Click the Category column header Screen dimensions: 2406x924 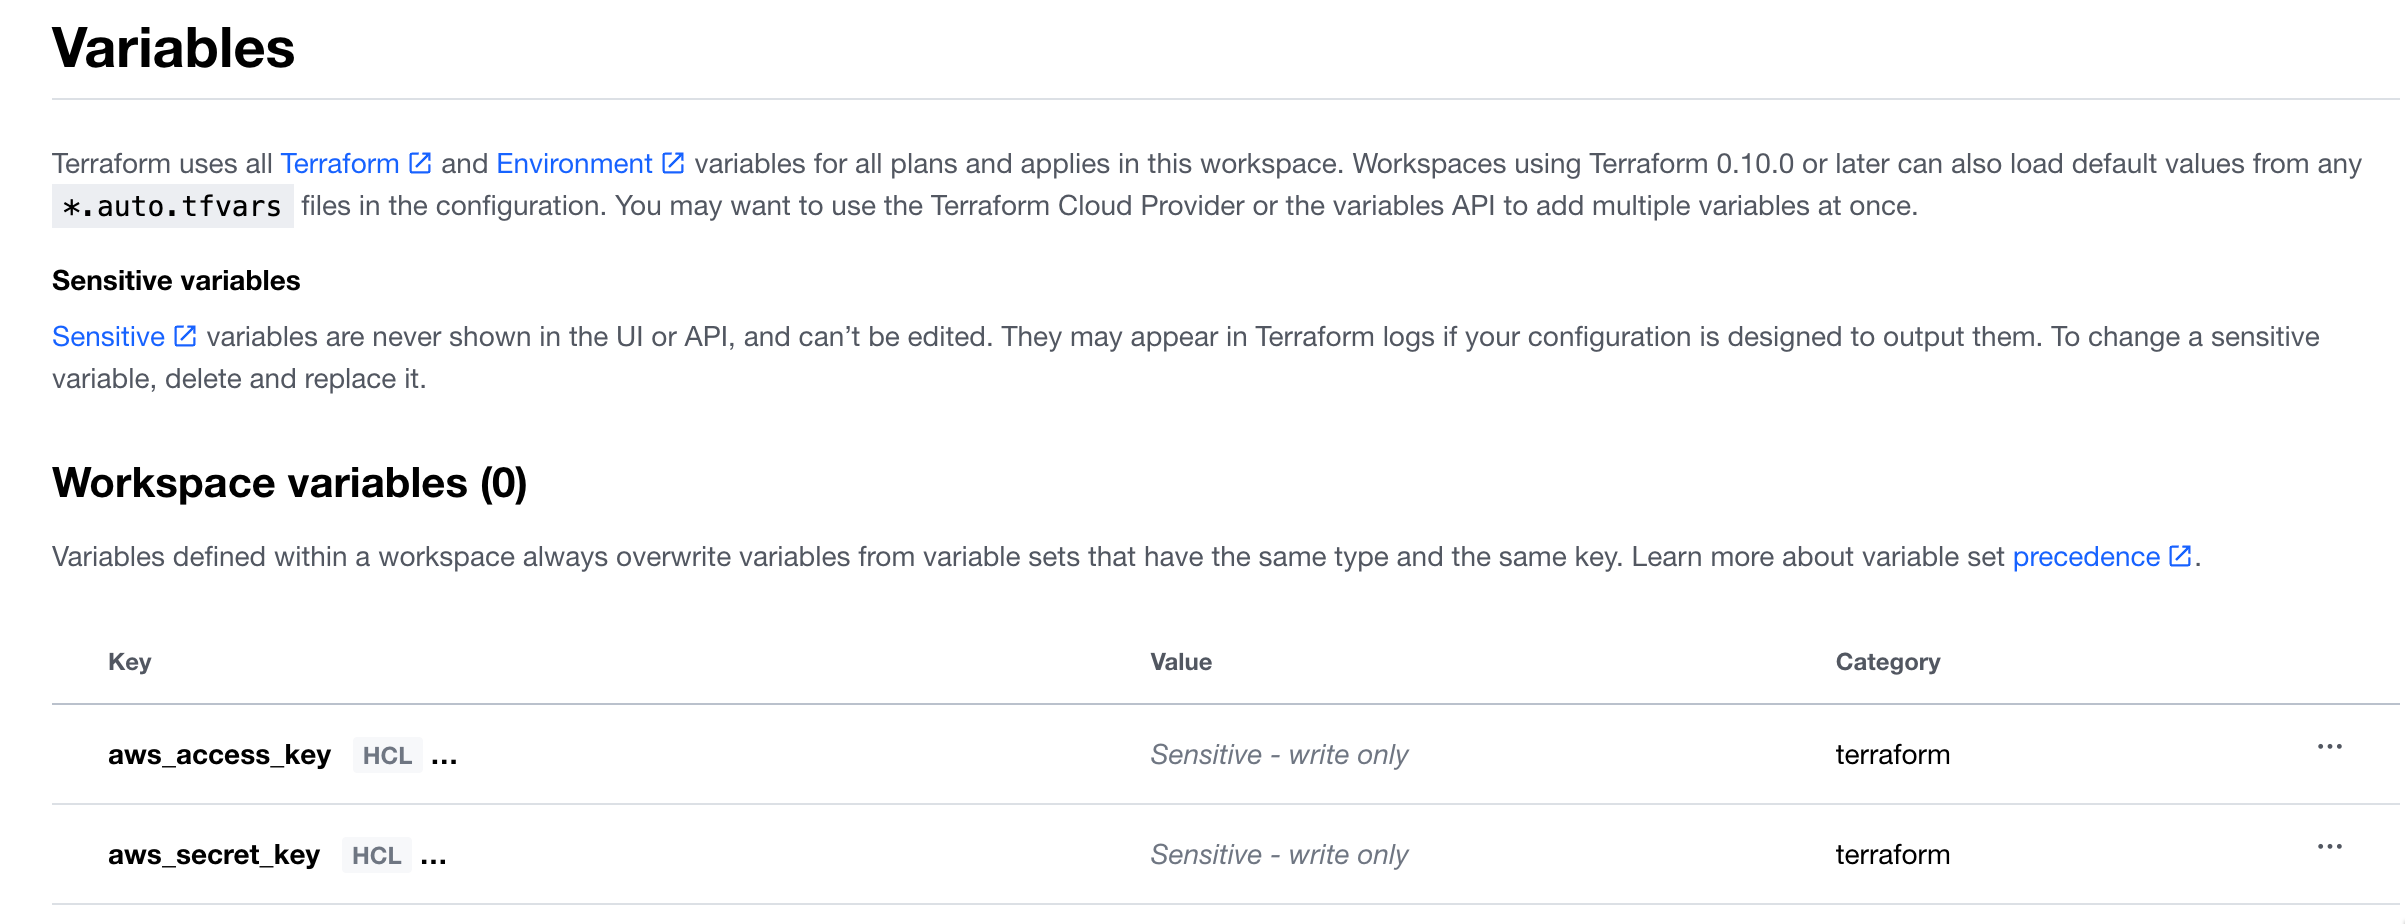click(x=1888, y=662)
